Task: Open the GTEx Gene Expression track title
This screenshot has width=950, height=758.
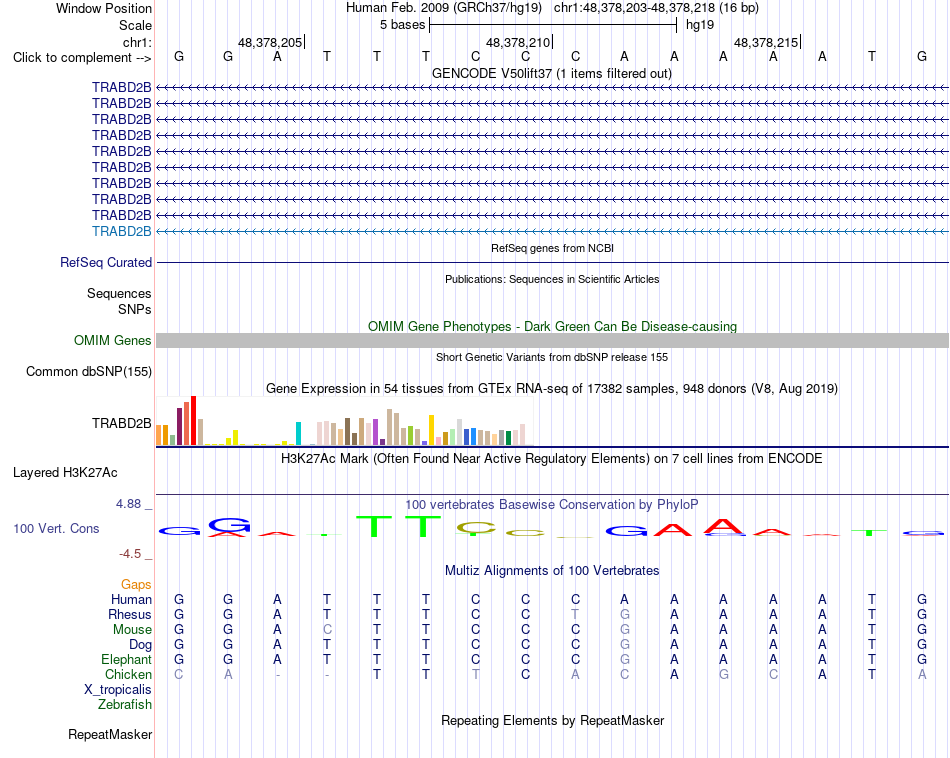Action: point(552,388)
